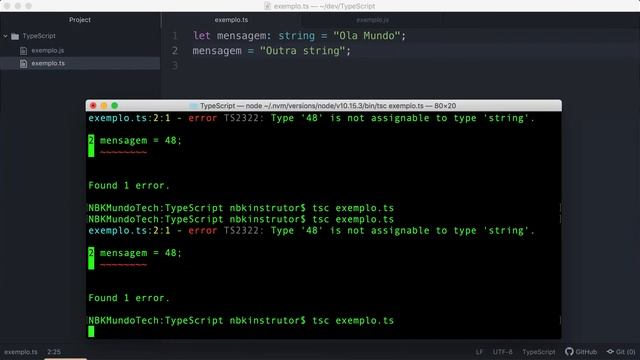Collapse the TypeScript project folder

pyautogui.click(x=5, y=36)
